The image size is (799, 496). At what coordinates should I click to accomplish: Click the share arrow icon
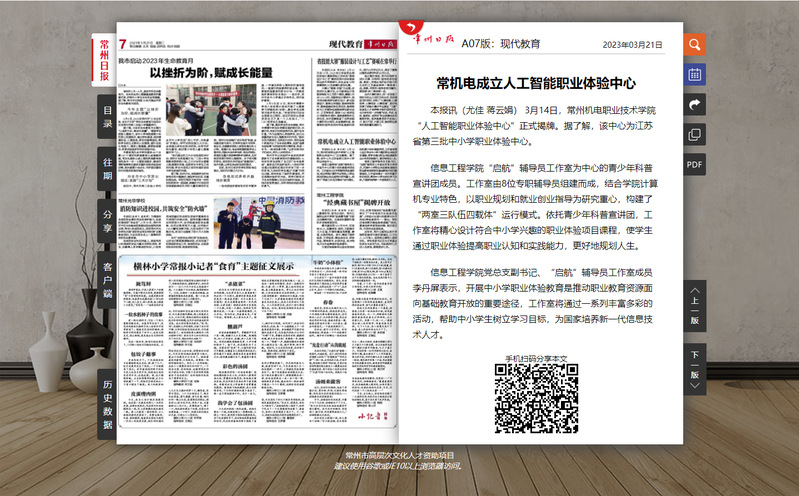694,104
